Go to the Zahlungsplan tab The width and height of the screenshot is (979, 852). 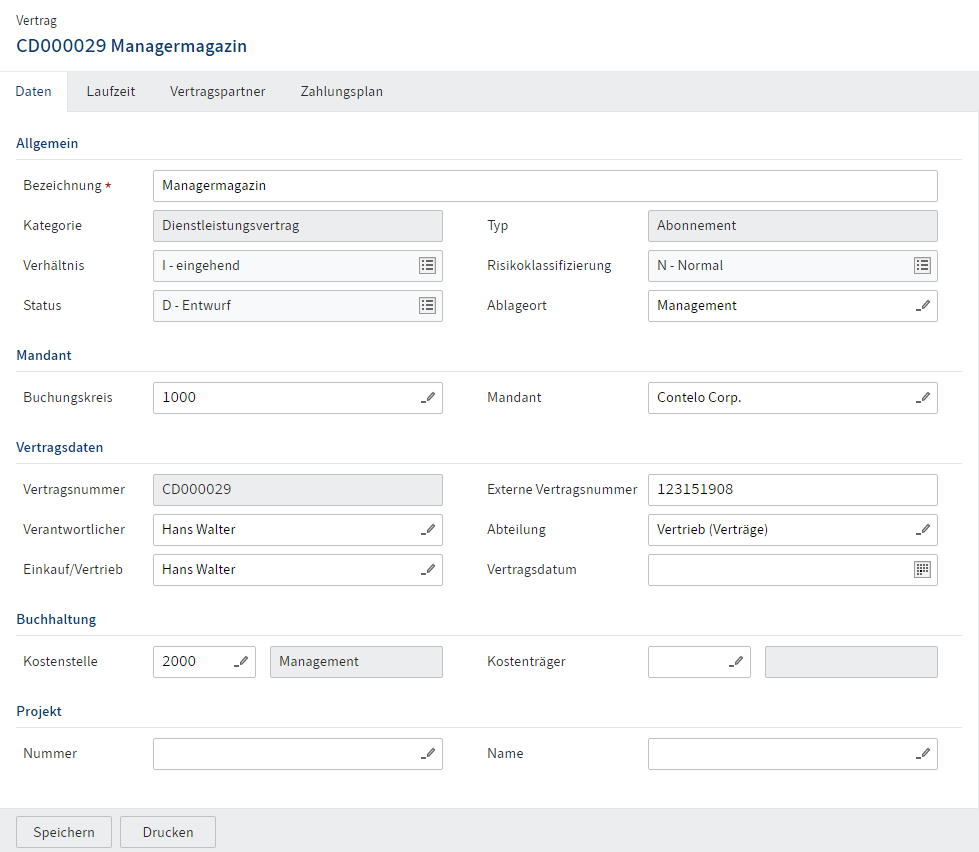click(x=341, y=92)
